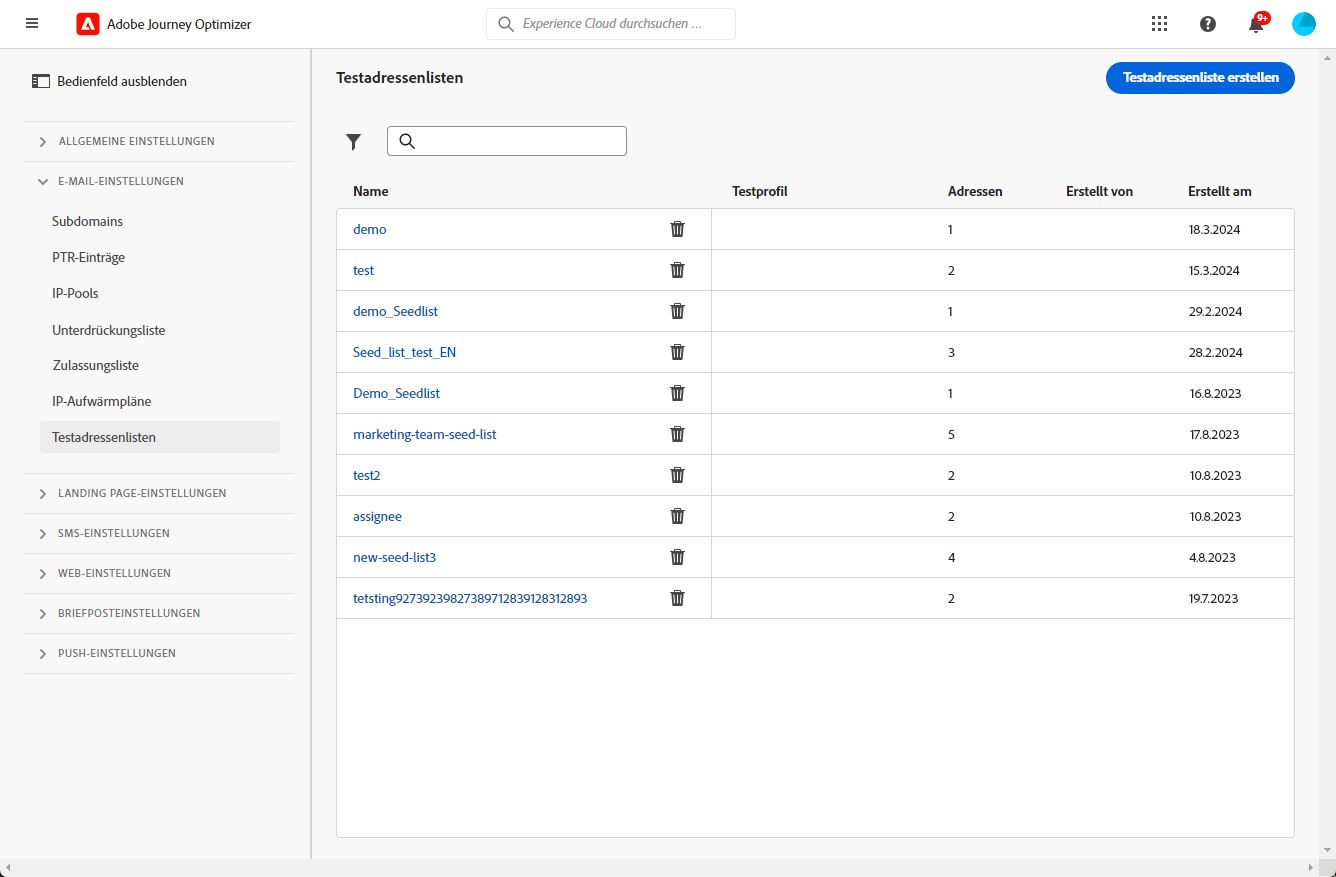Image resolution: width=1336 pixels, height=877 pixels.
Task: Open the demo_Seedlist link
Action: [x=396, y=311]
